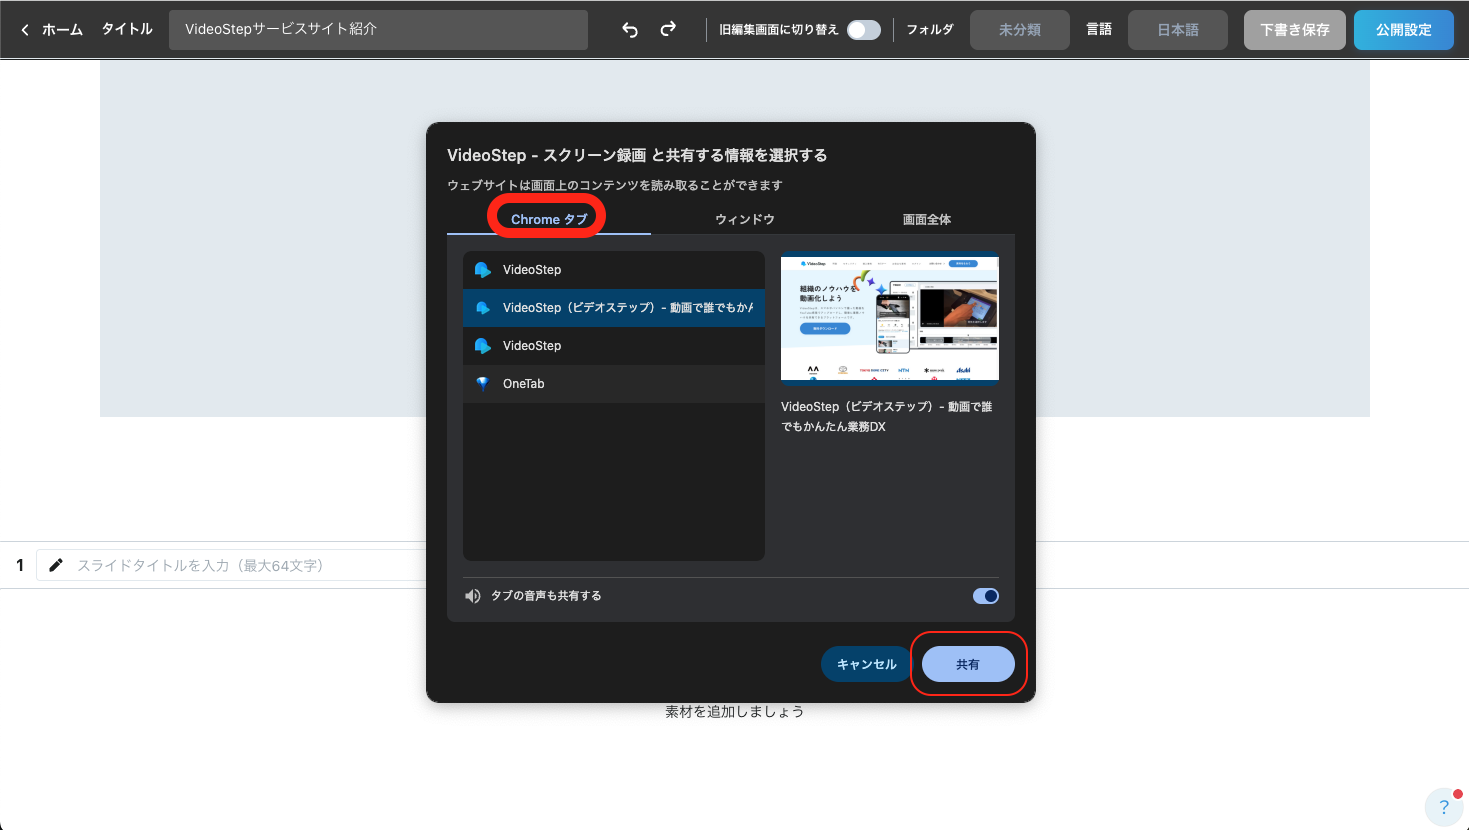This screenshot has width=1469, height=830.
Task: Click the preview caption VideoStep（ビデオステップ）- 動画で誰でもかんたん業務DX
Action: coord(887,417)
